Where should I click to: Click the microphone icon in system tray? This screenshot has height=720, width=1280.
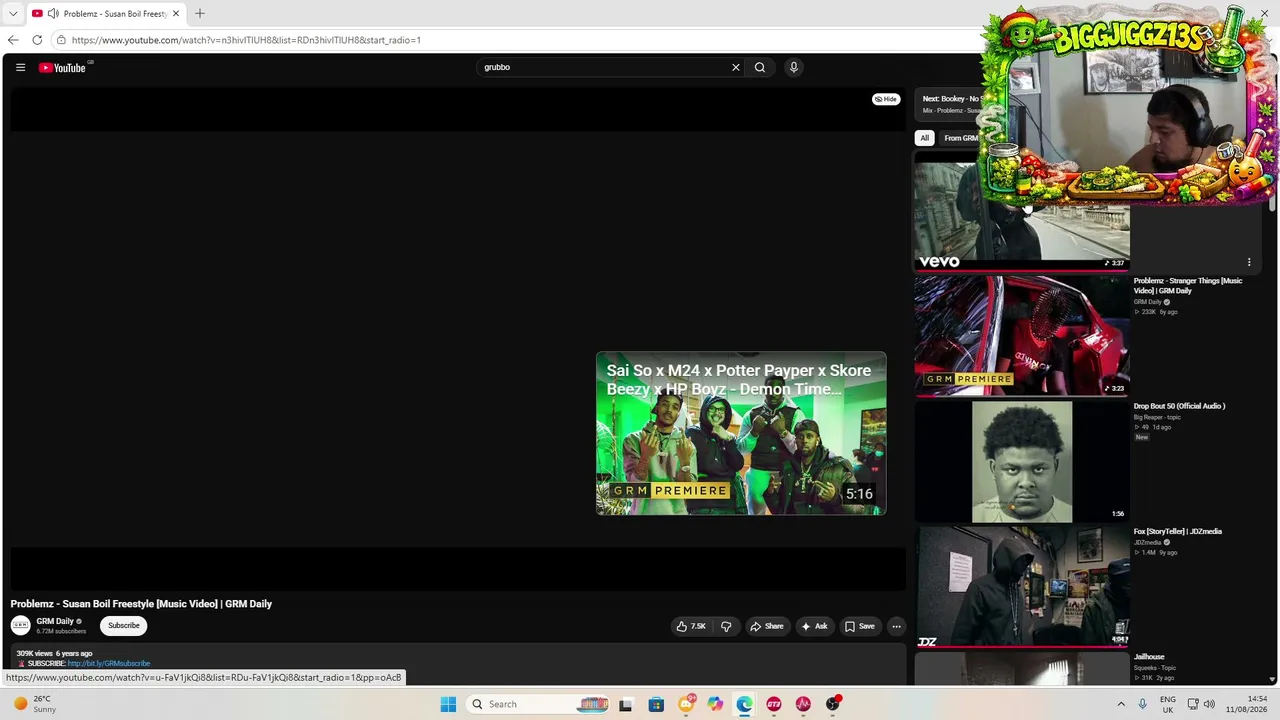click(x=1143, y=704)
